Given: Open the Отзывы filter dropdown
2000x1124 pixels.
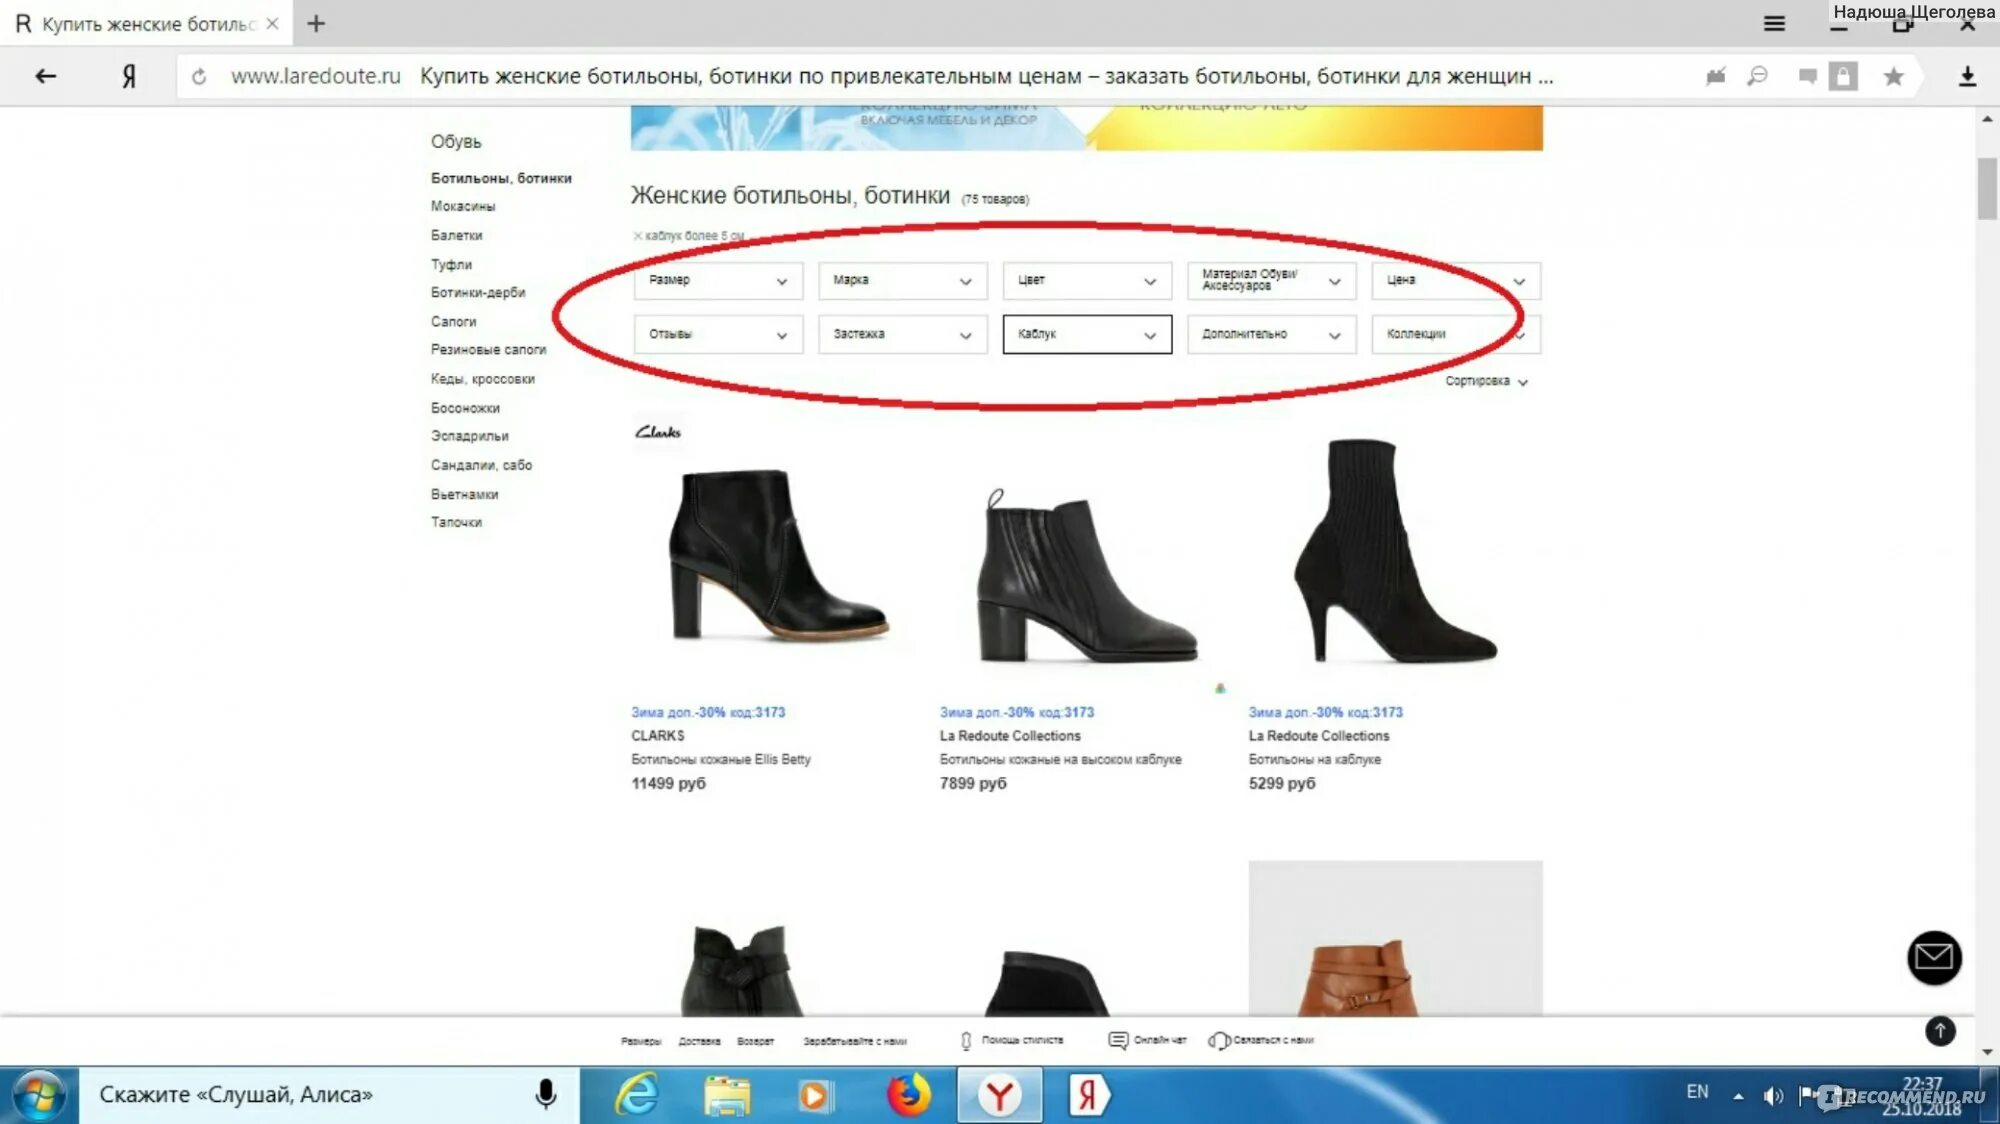Looking at the screenshot, I should (x=718, y=335).
